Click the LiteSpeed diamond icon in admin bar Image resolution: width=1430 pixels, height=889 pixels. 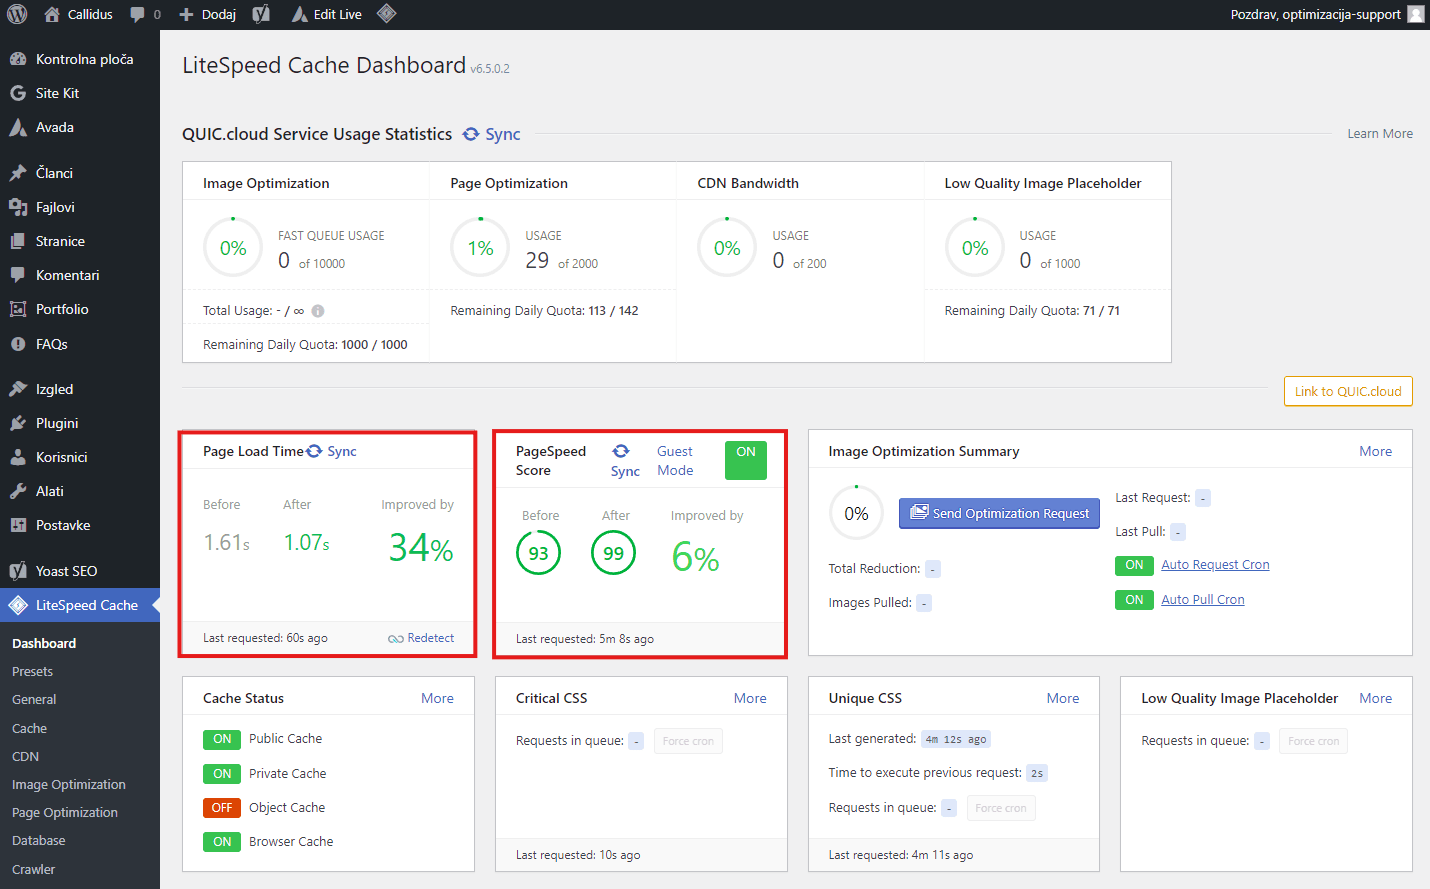[387, 14]
